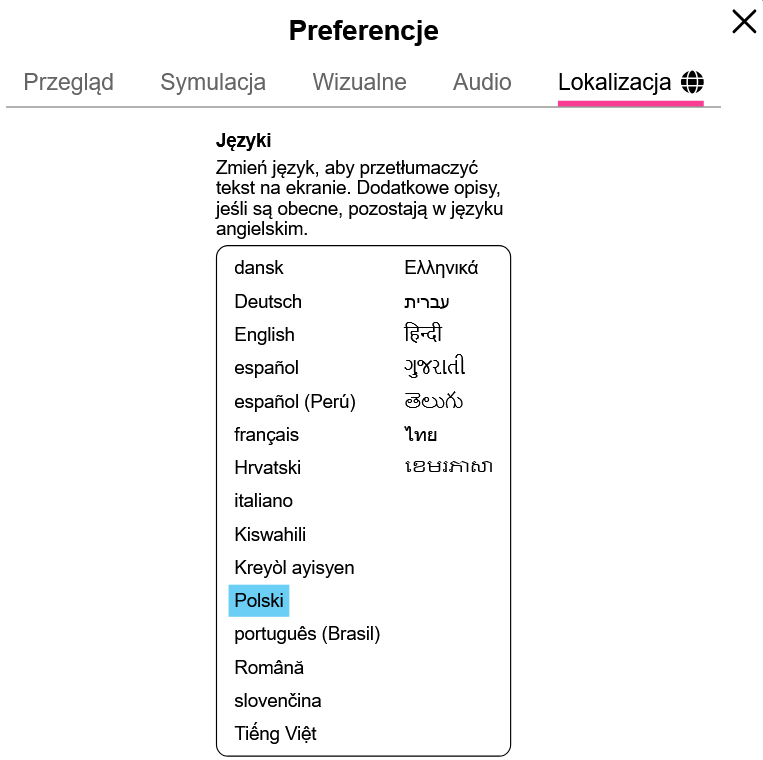Click the globe icon on Lokalizacja tab

coord(692,82)
